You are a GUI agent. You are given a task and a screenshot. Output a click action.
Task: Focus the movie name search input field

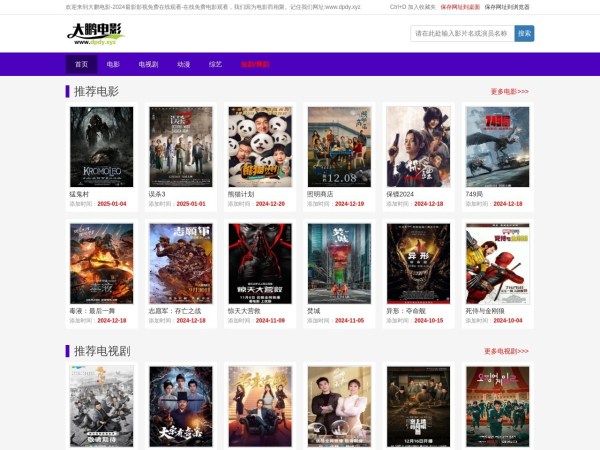tap(462, 33)
